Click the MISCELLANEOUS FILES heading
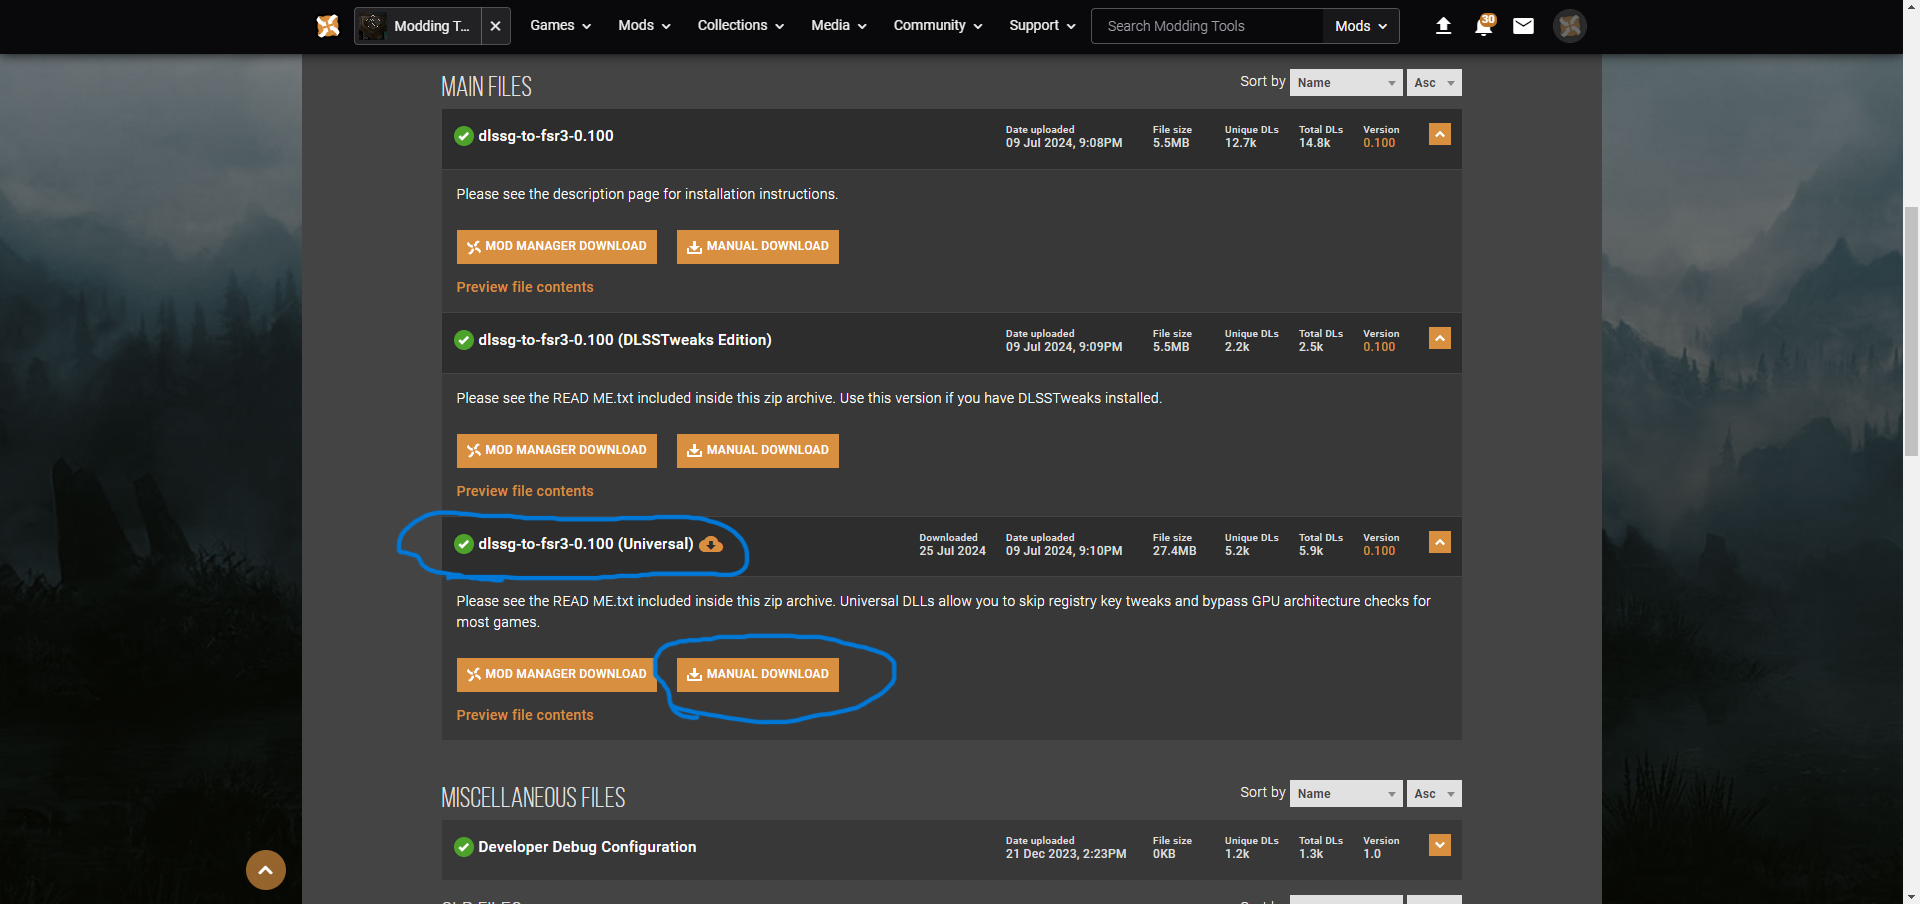Image resolution: width=1920 pixels, height=904 pixels. click(x=533, y=798)
